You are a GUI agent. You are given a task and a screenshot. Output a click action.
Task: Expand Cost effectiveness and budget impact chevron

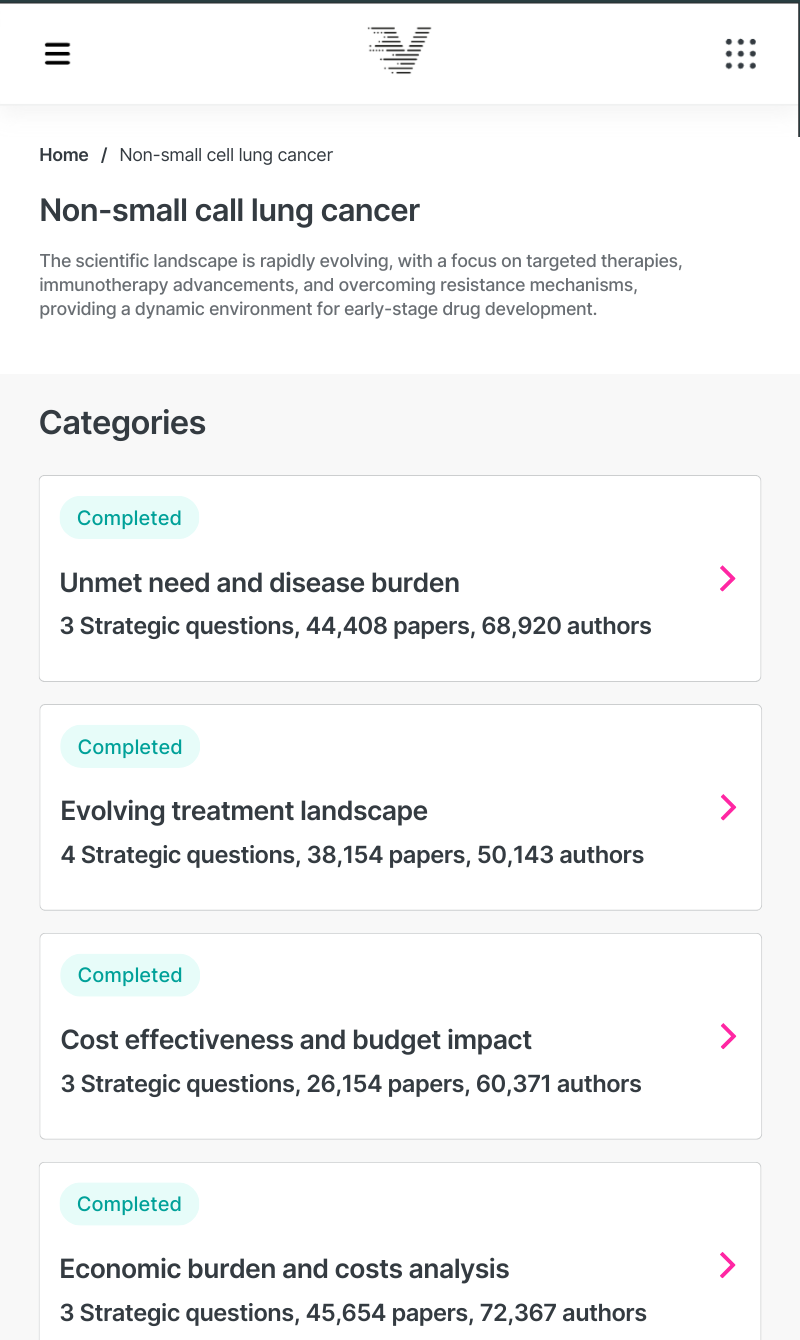pyautogui.click(x=728, y=1036)
